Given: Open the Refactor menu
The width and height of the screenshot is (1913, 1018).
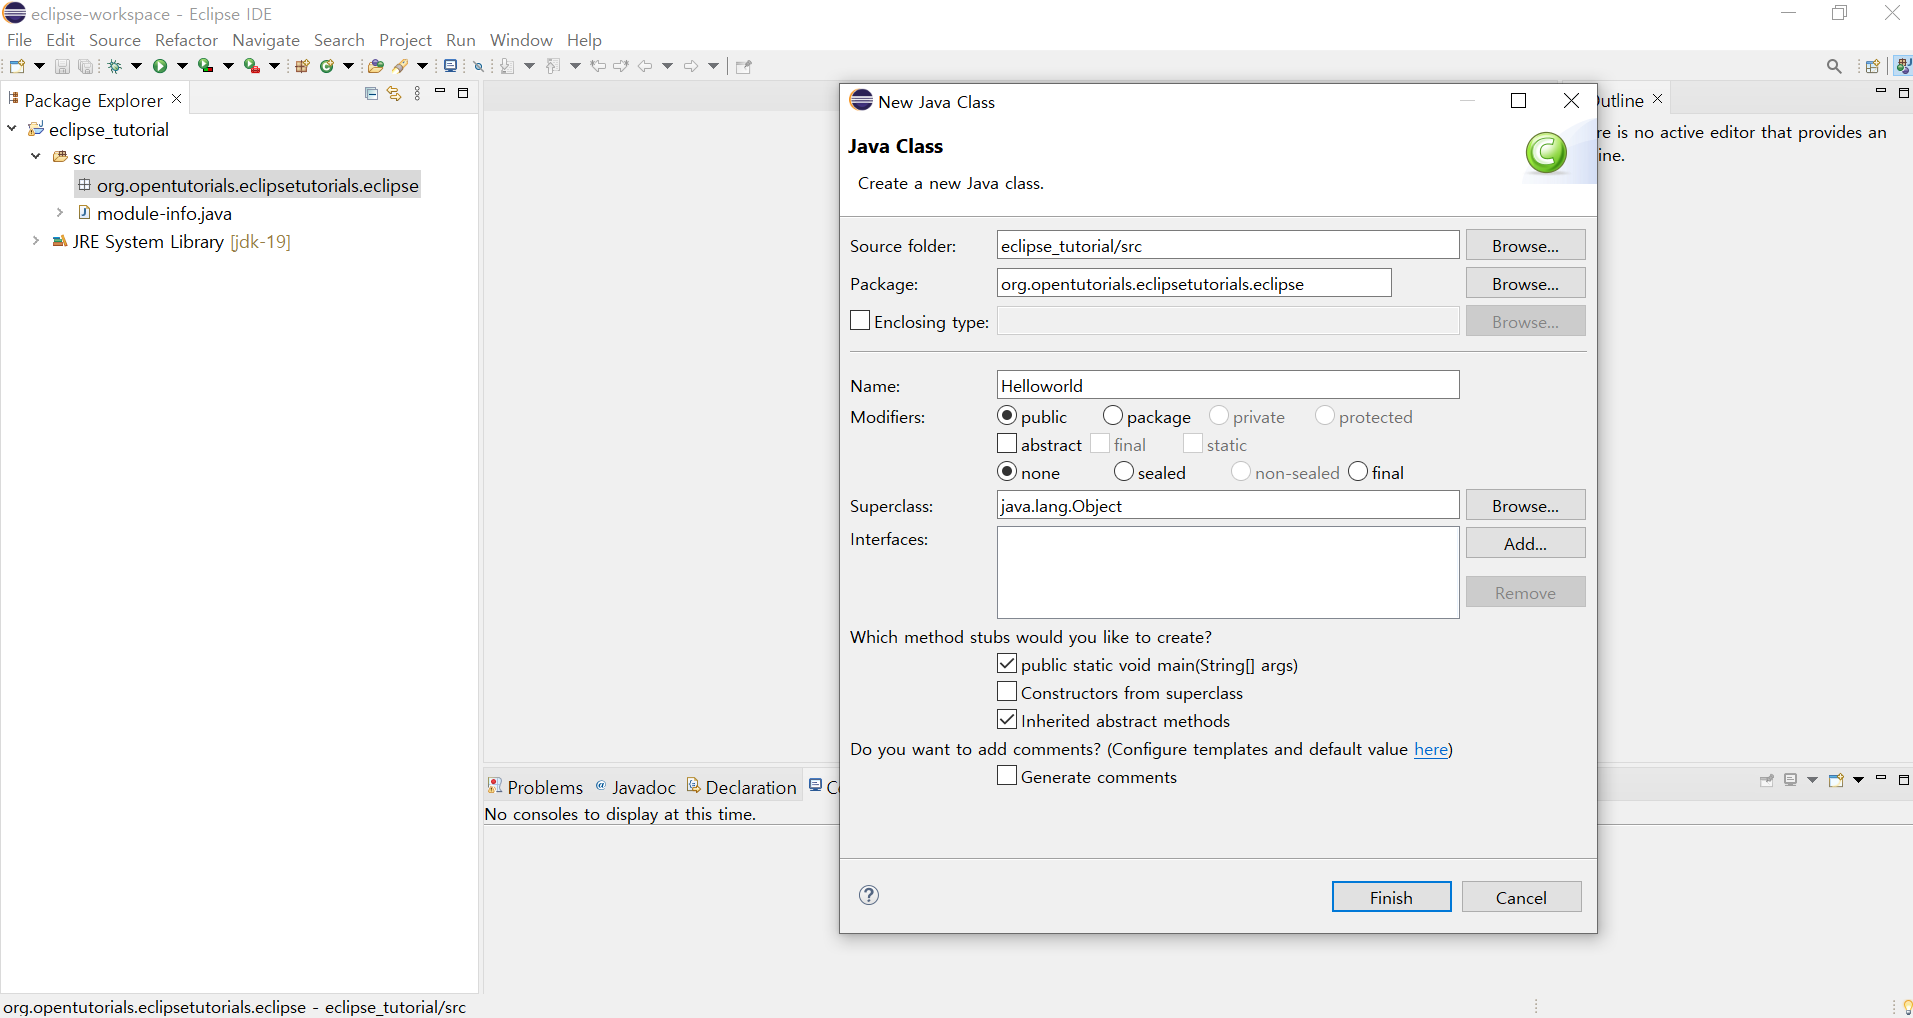Looking at the screenshot, I should [186, 40].
